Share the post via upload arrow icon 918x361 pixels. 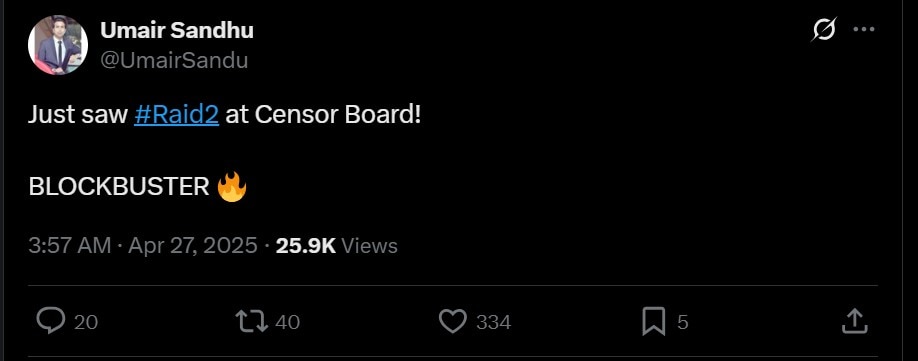854,321
